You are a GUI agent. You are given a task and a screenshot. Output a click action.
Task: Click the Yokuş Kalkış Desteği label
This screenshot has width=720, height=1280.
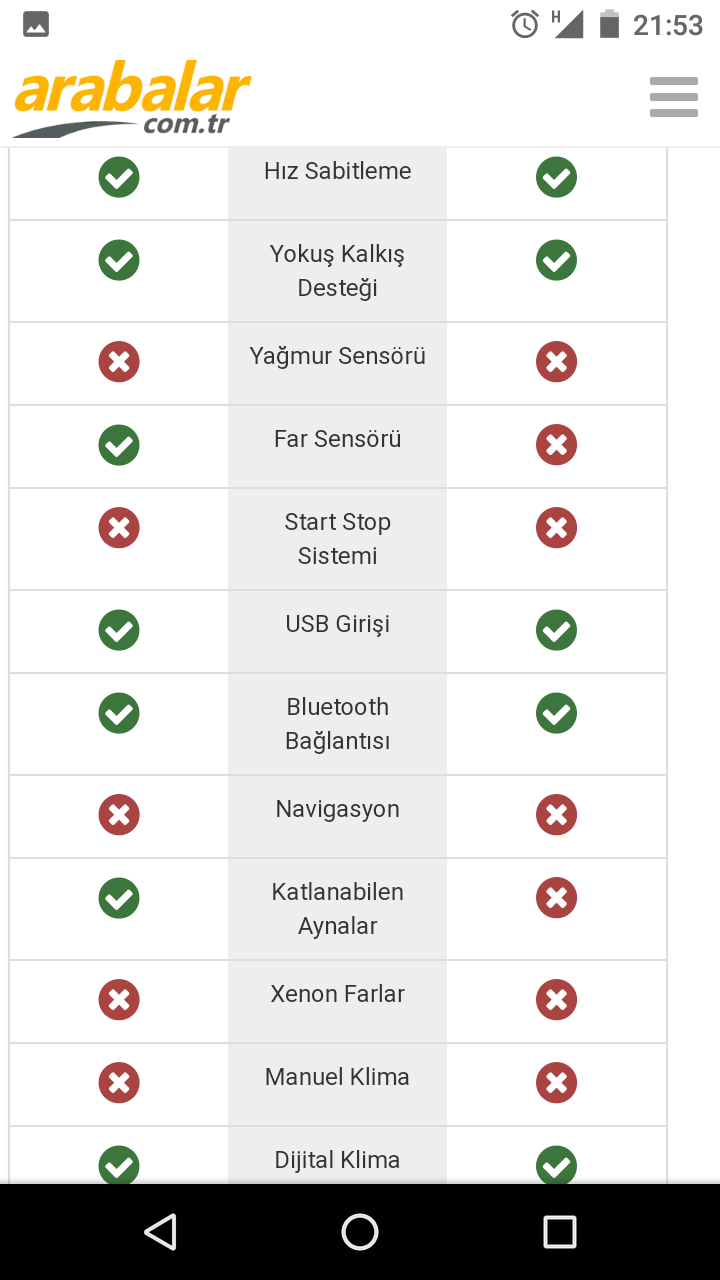click(x=337, y=271)
